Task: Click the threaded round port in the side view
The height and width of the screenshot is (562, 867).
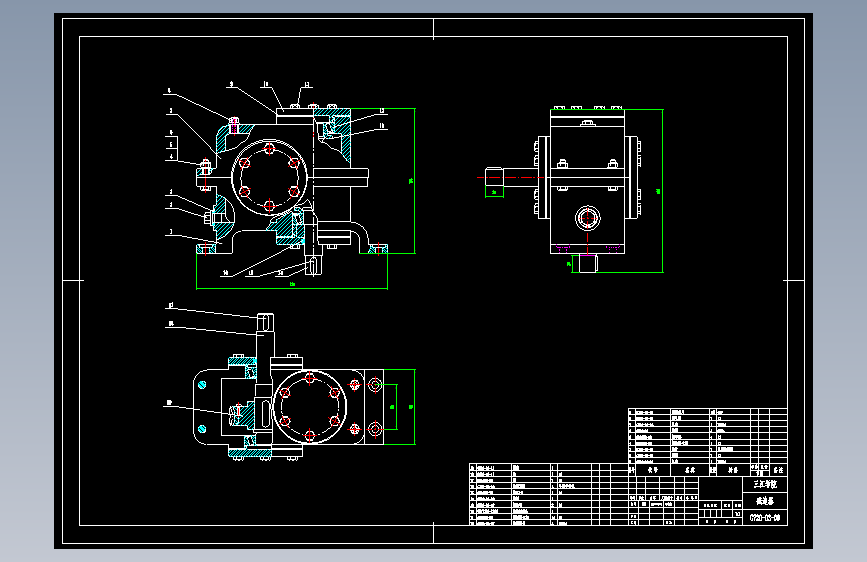Action: click(588, 217)
